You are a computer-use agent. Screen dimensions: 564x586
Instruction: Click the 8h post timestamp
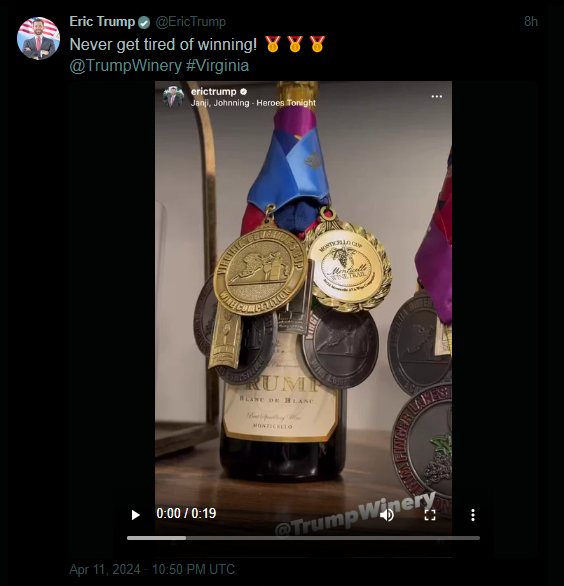pos(531,22)
